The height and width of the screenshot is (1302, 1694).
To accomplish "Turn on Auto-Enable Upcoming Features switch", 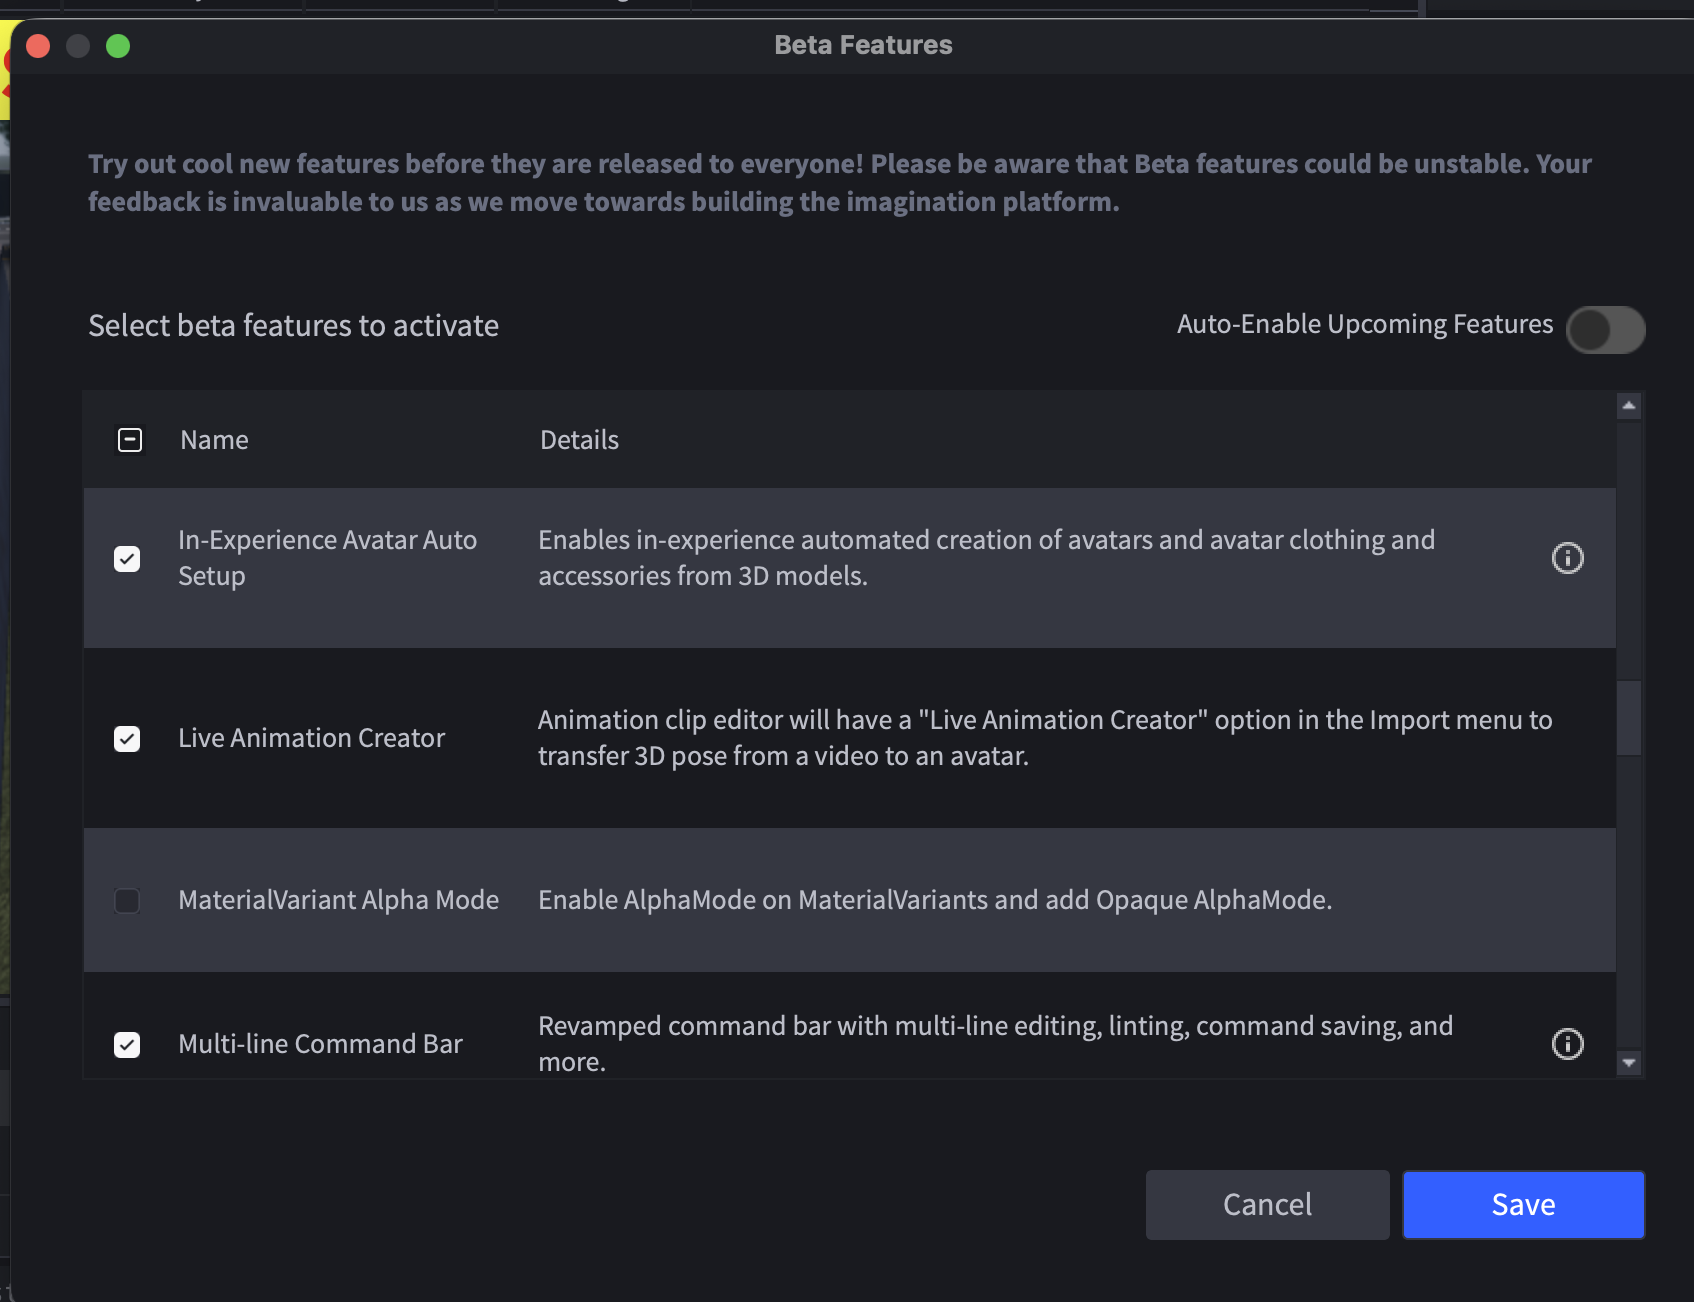I will click(1605, 330).
